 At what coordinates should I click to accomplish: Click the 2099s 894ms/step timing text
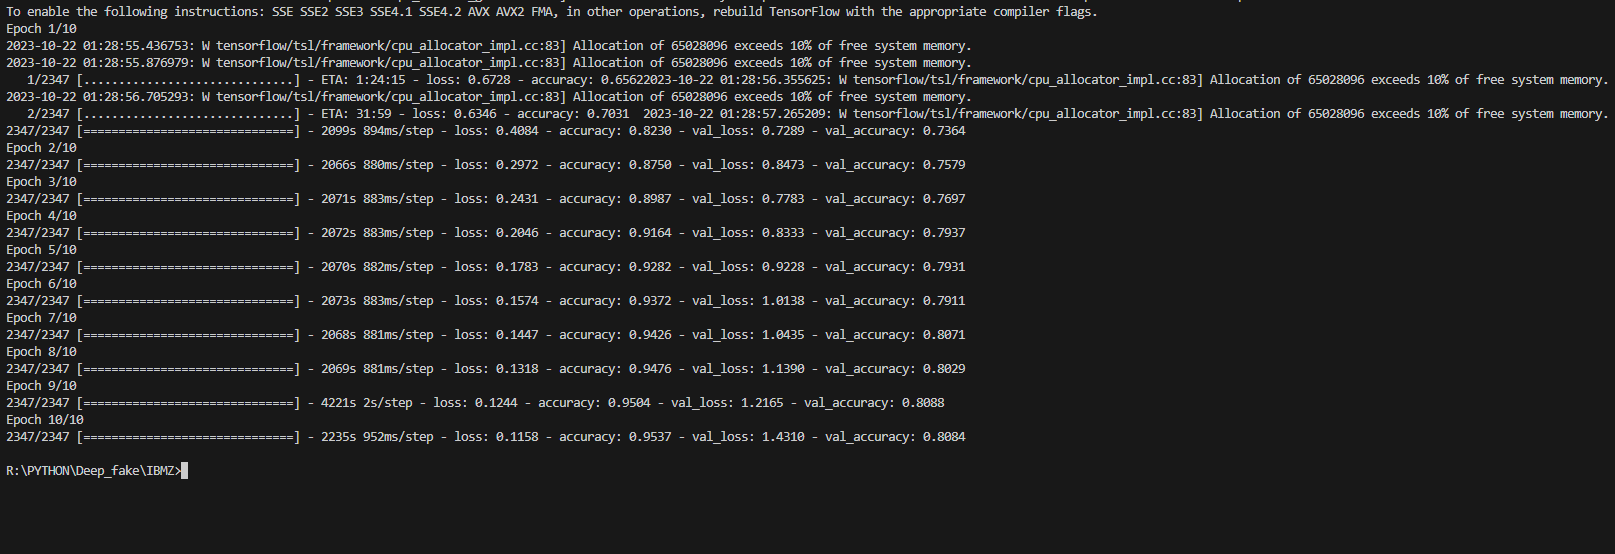point(377,131)
